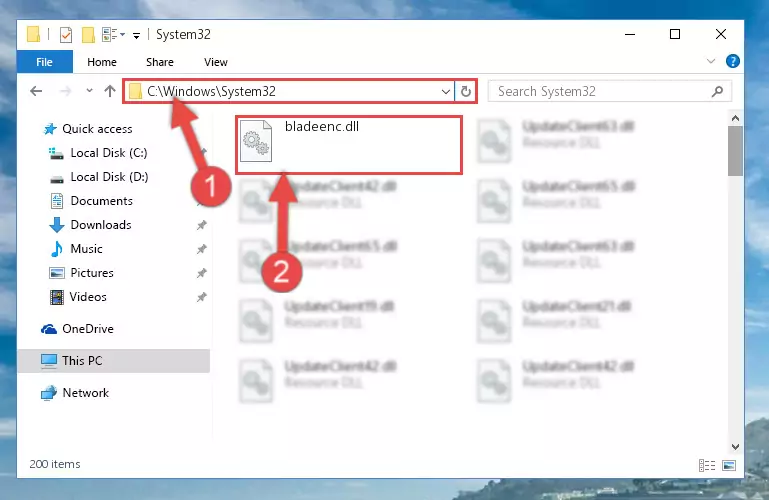Switch to the Home tab

click(102, 62)
